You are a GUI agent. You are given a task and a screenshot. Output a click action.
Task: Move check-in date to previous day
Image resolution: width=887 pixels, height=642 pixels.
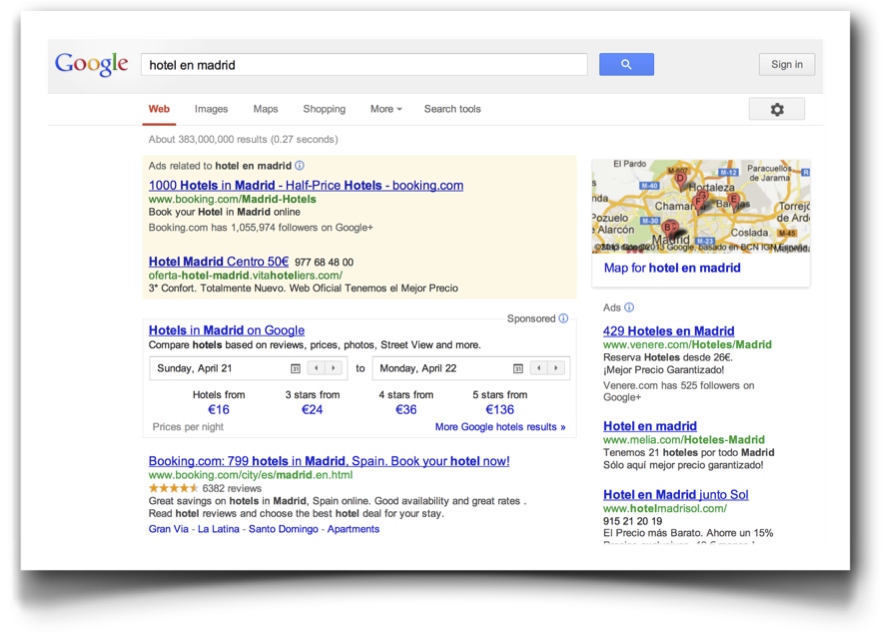[315, 368]
